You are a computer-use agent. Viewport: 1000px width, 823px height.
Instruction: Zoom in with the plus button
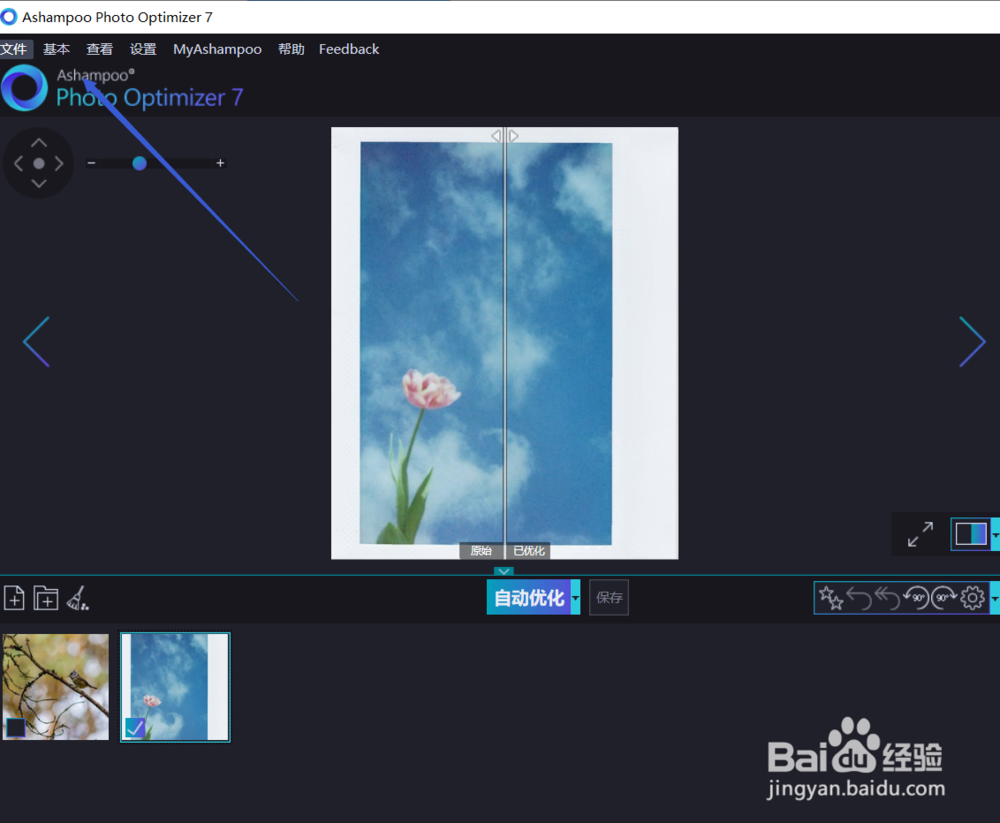220,163
